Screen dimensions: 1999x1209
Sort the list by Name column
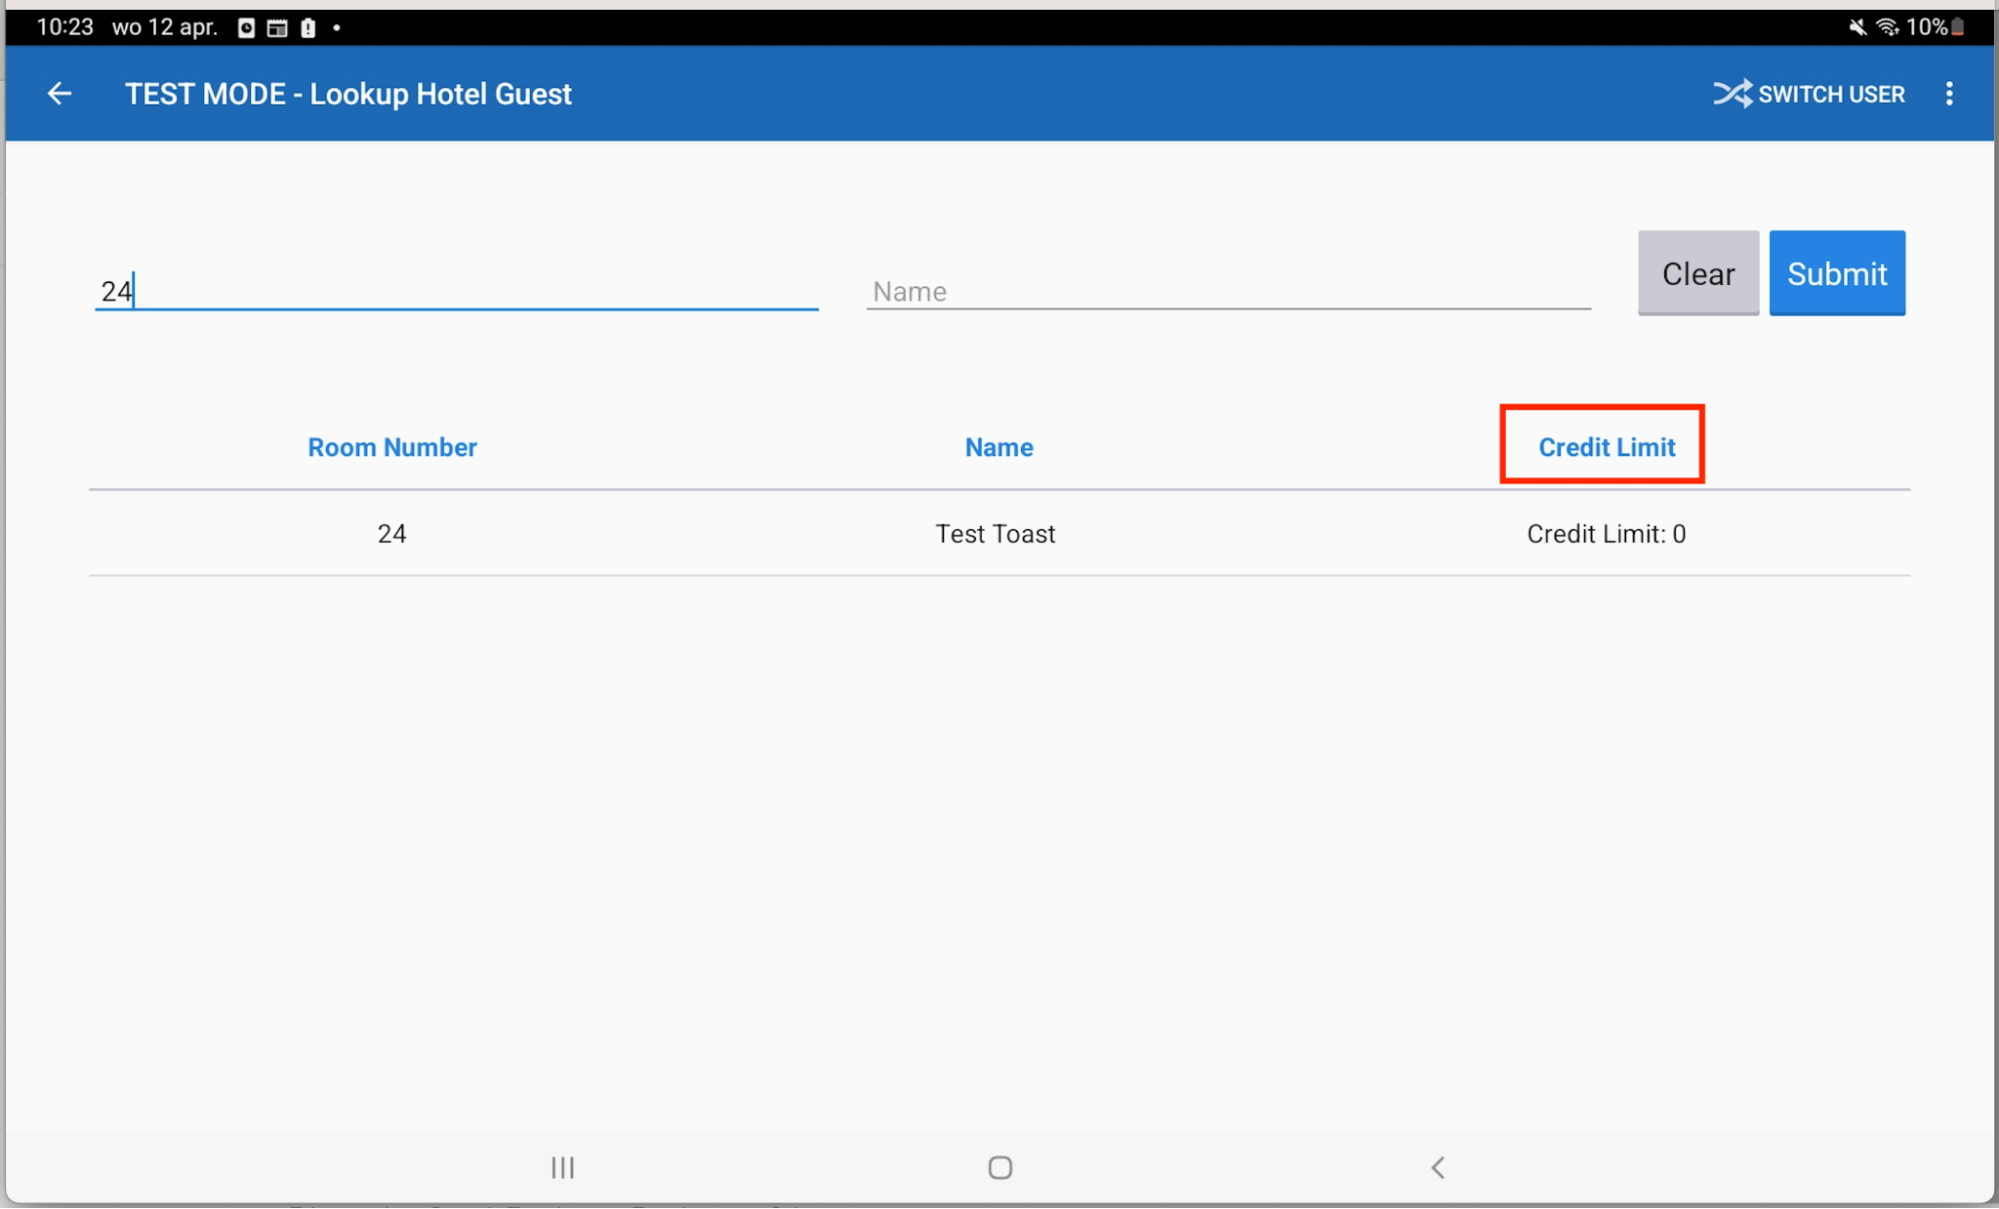(x=998, y=447)
